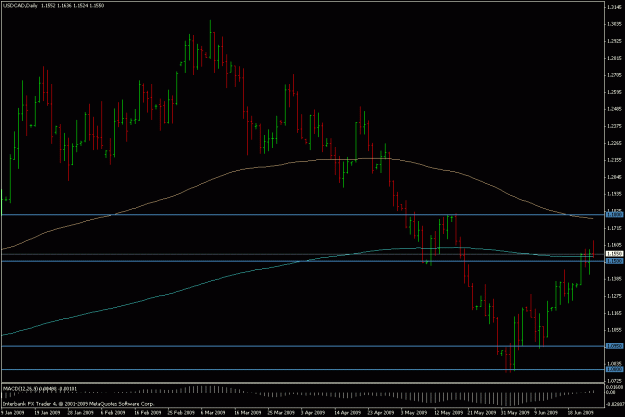Click the 21 May 2009 date label
The width and height of the screenshot is (625, 417).
(482, 413)
